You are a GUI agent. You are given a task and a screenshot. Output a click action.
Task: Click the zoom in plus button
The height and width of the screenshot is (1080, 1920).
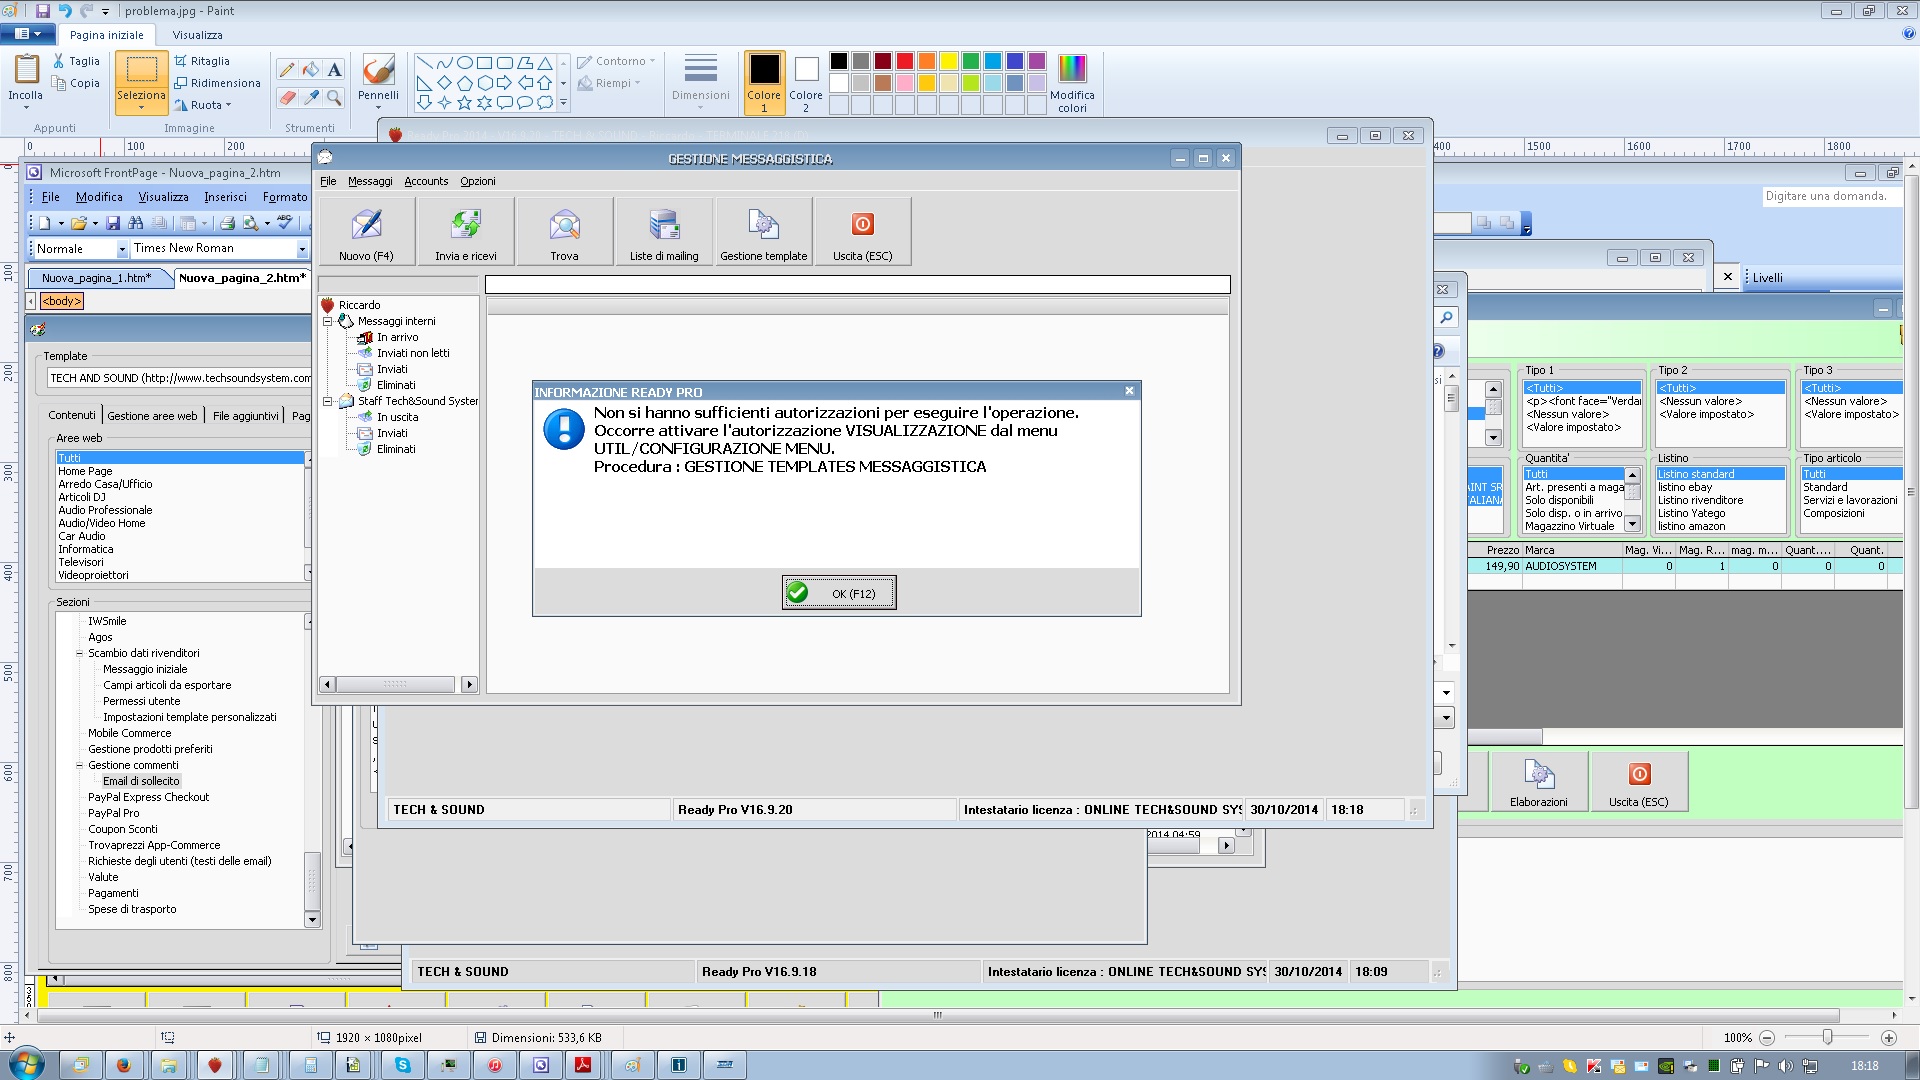(1889, 1038)
